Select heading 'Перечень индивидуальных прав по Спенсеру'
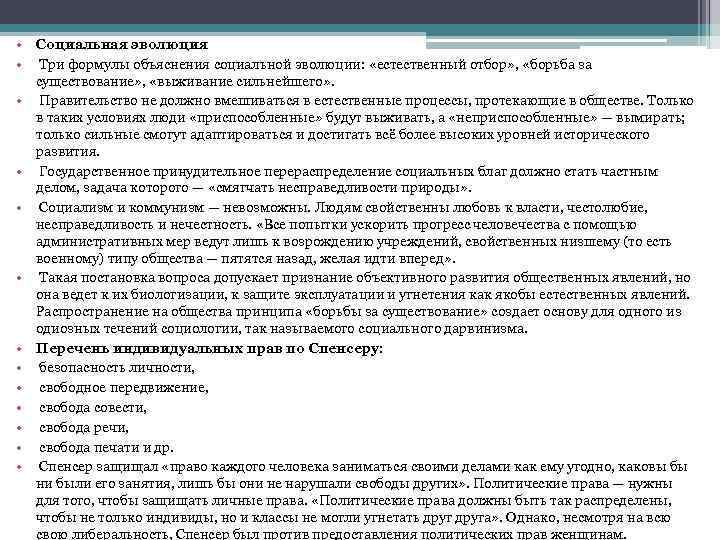The height and width of the screenshot is (540, 720). coord(209,348)
